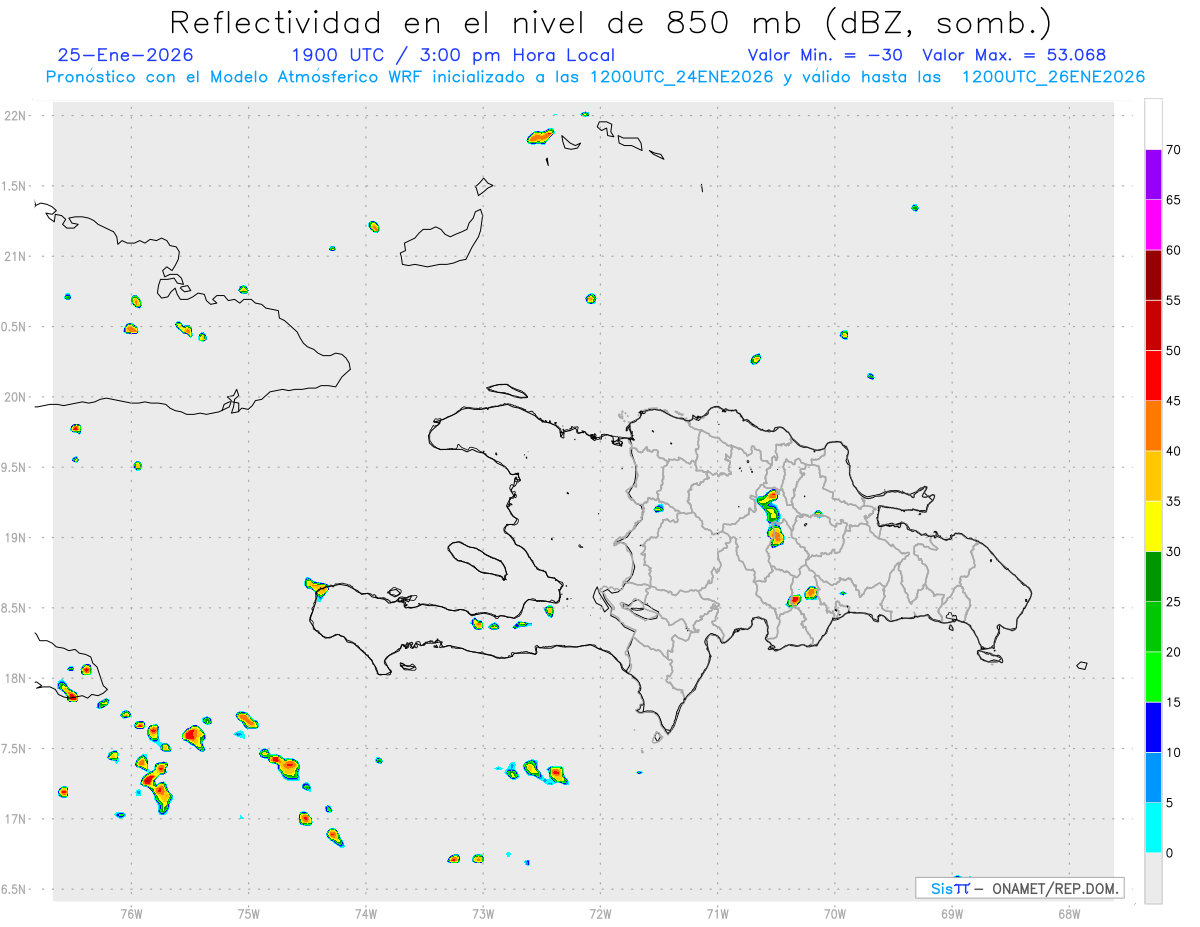This screenshot has width=1200, height=927.
Task: Click the yellow 30–35 dBZ colorbar segment
Action: (x=1153, y=526)
